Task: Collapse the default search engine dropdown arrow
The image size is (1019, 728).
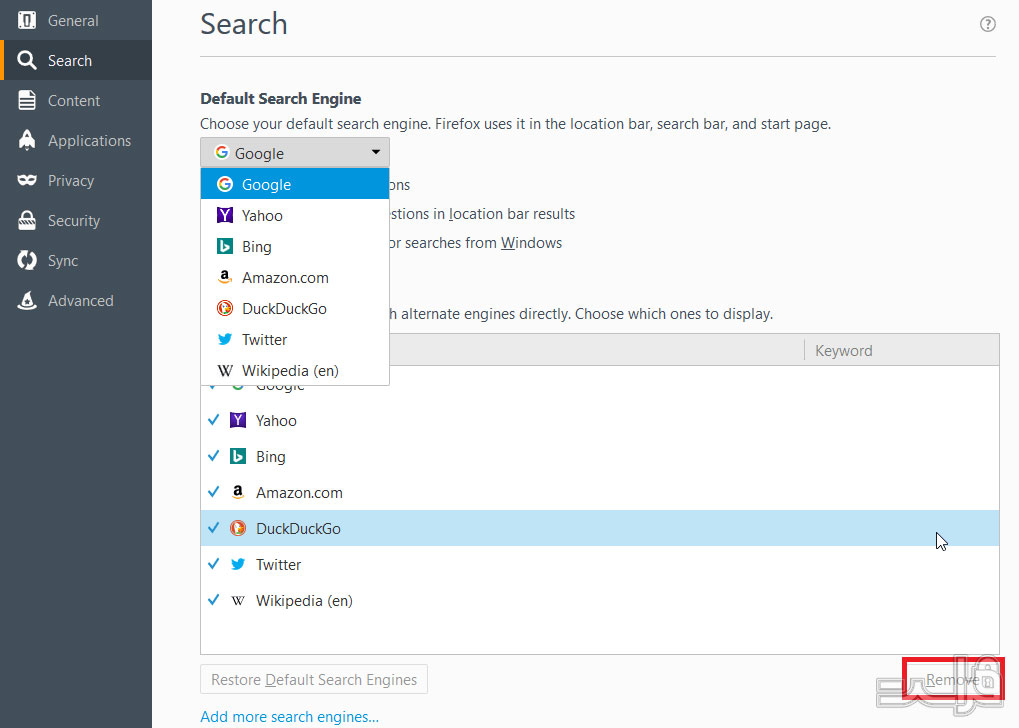Action: pos(375,152)
